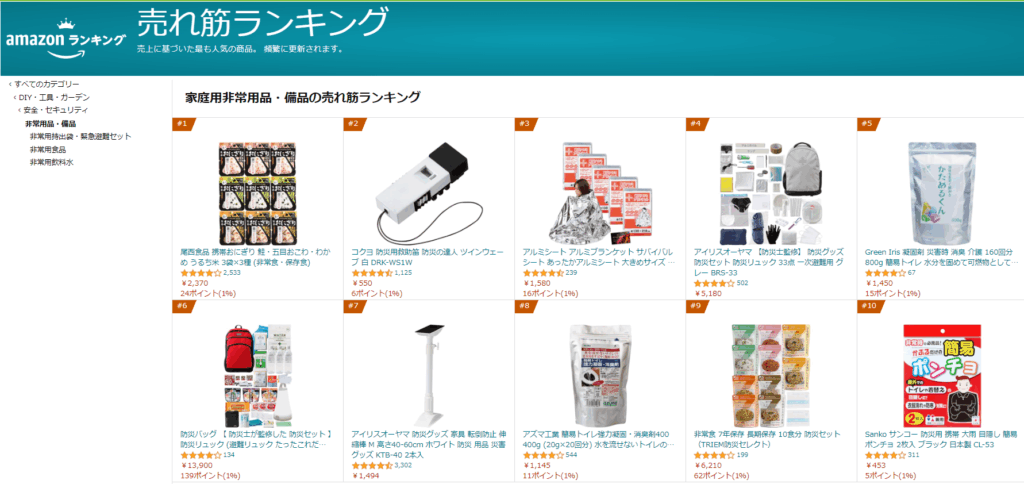Open the #7 furniture tension pole image

tap(426, 374)
